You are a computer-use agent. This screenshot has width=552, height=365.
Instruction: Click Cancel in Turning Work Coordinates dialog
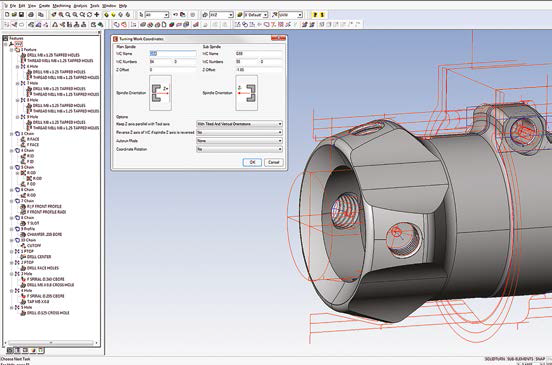(x=274, y=162)
